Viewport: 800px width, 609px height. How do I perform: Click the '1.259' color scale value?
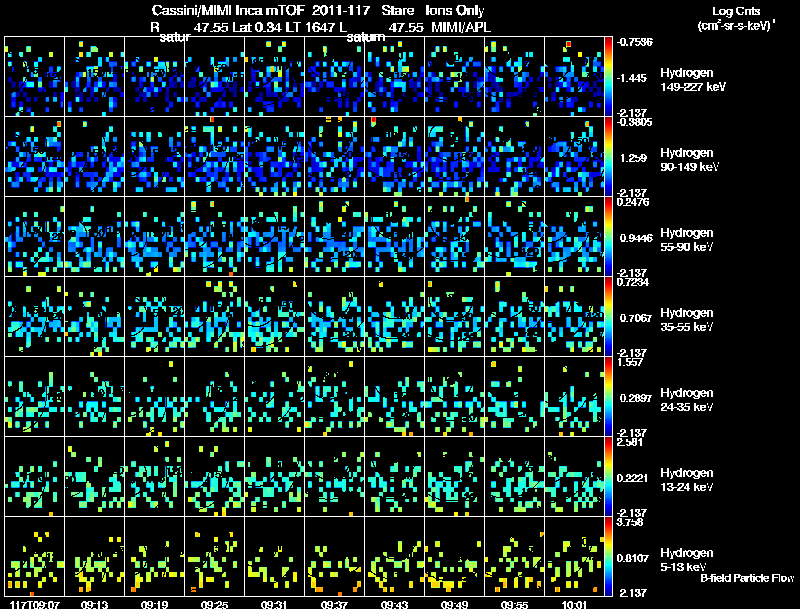coord(633,158)
